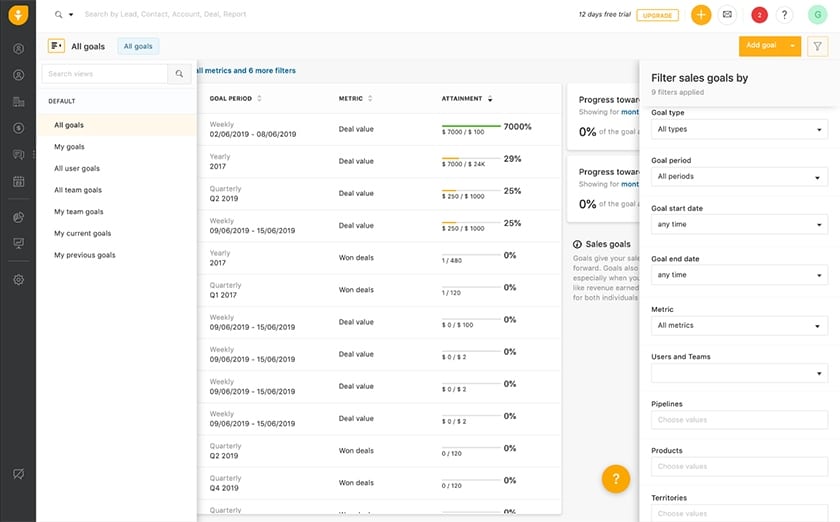Click the search views magnifier button
The width and height of the screenshot is (840, 522).
(179, 74)
